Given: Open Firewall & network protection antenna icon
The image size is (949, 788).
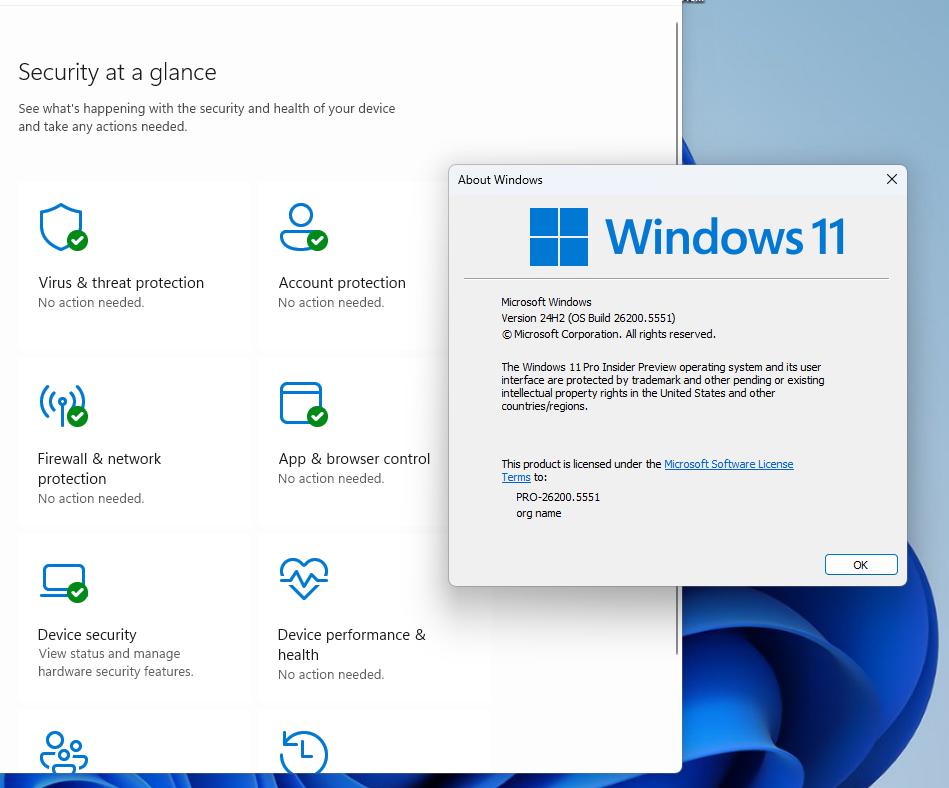Looking at the screenshot, I should 64,405.
